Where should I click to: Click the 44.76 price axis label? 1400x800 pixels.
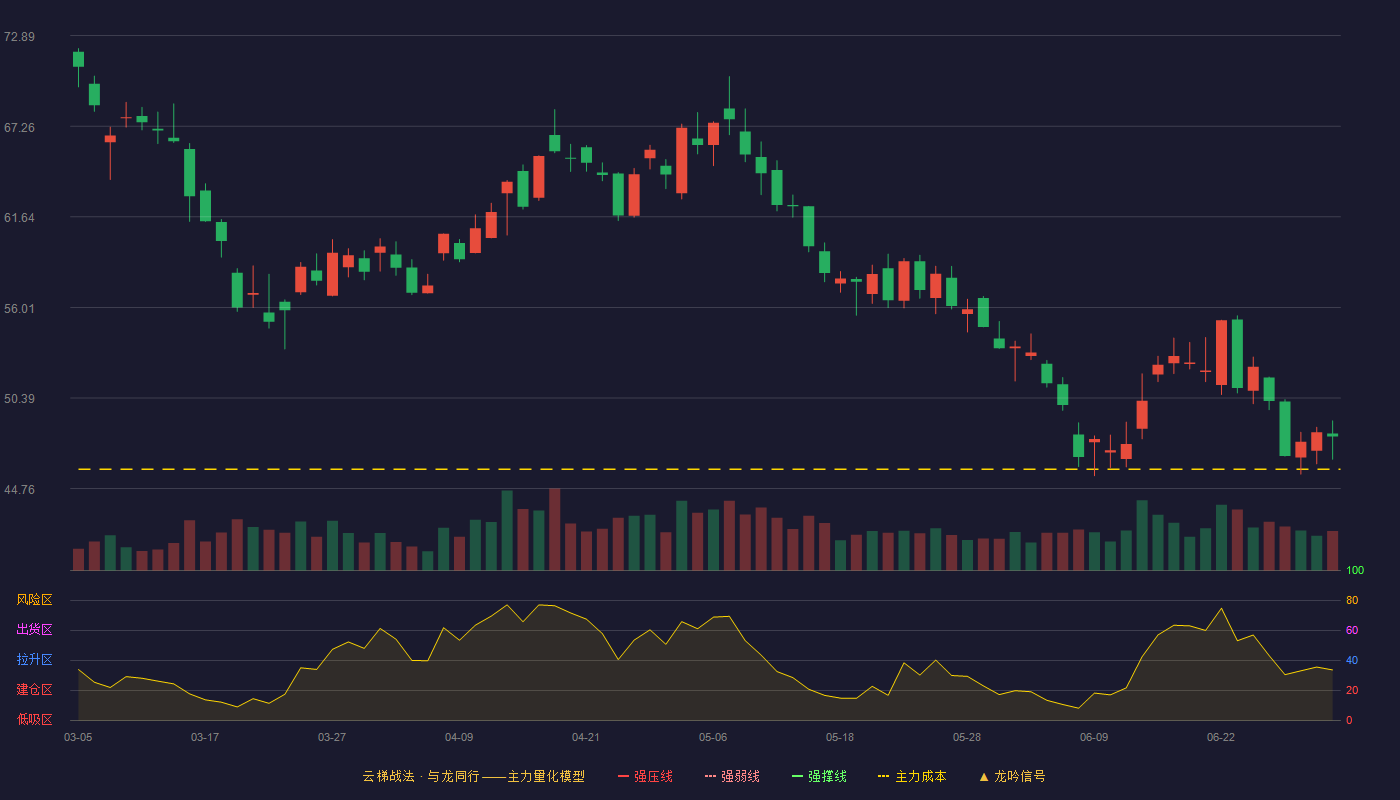tap(19, 489)
